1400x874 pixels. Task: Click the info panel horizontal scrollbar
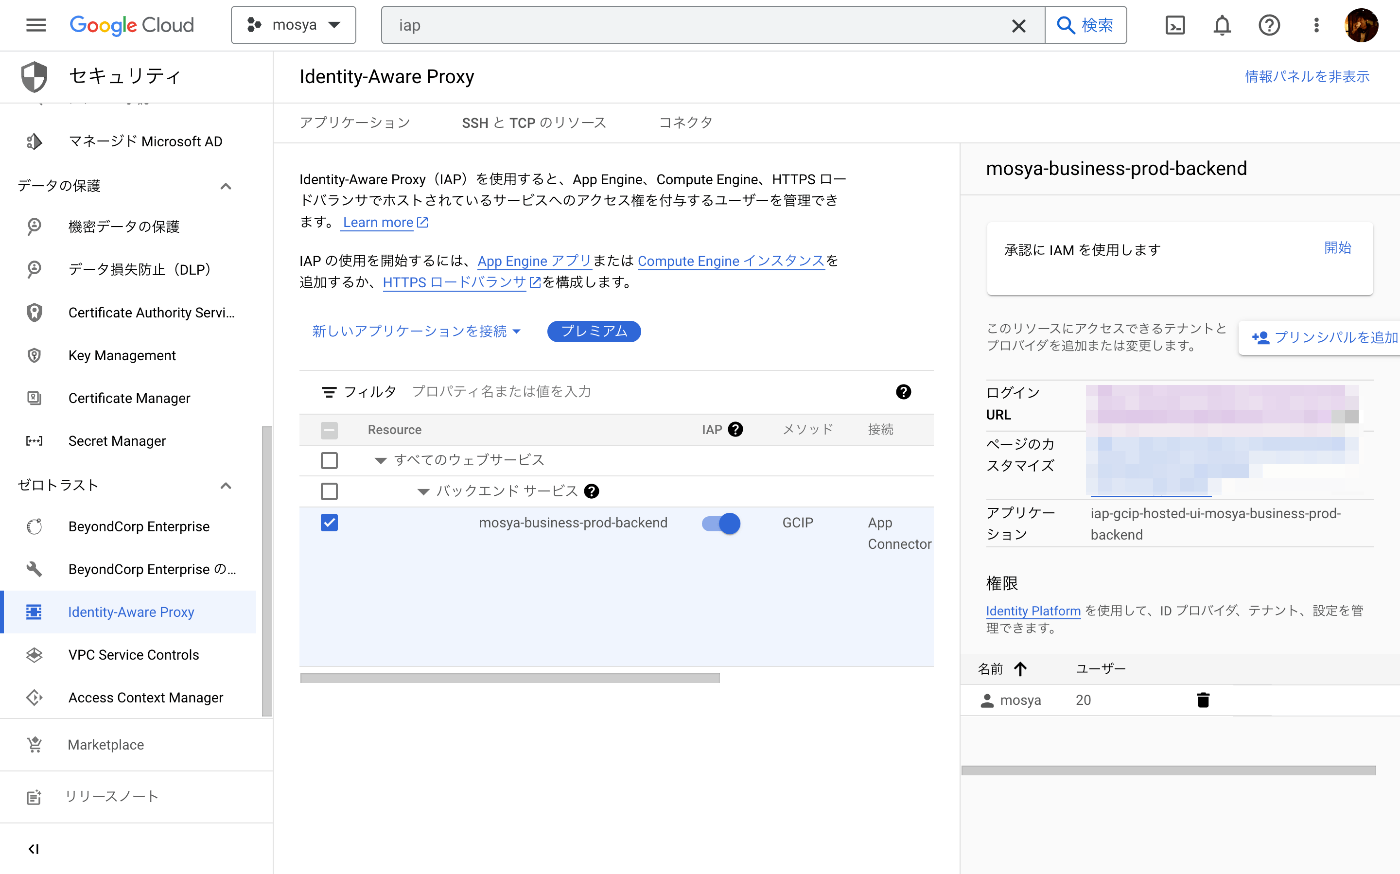[1168, 770]
